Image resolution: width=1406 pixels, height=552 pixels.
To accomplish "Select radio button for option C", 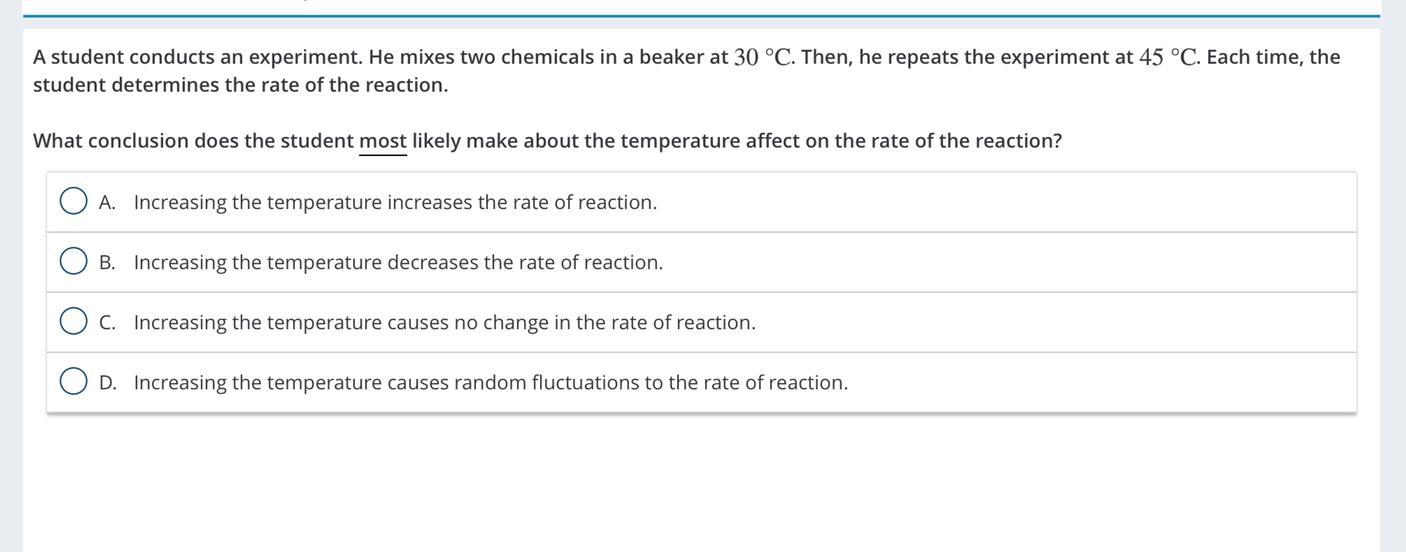I will 73,321.
